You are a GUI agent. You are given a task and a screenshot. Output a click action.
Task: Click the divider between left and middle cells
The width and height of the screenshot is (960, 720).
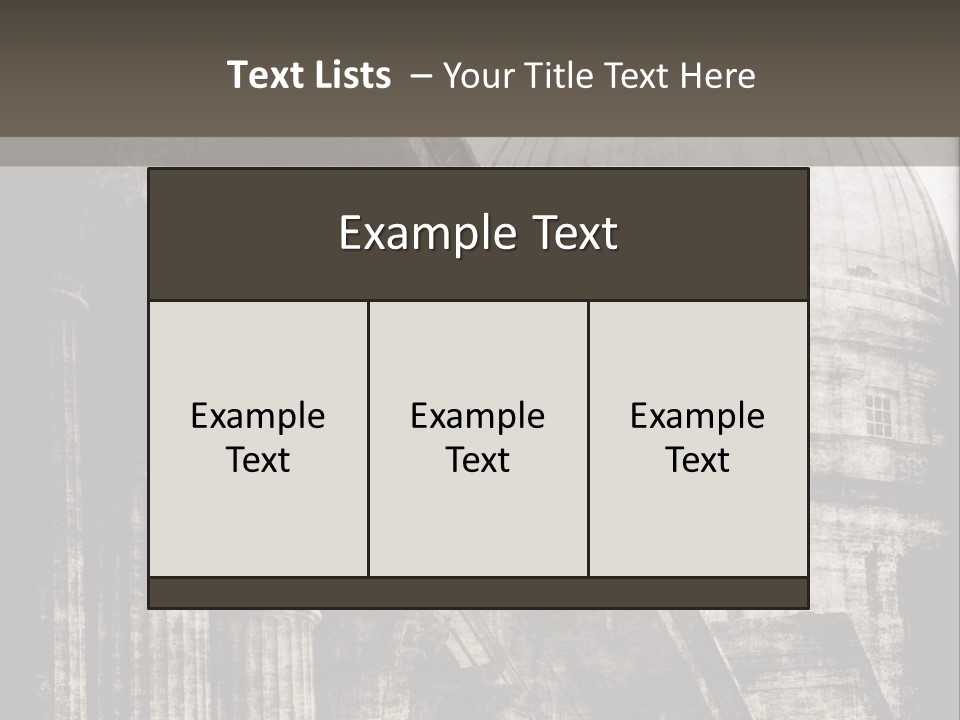pos(368,438)
